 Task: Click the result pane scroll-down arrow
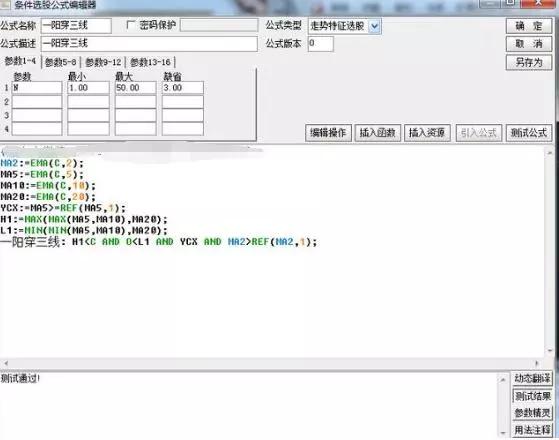pos(503,433)
